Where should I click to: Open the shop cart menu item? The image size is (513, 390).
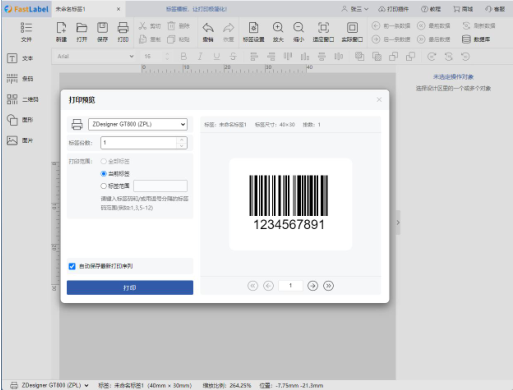(x=463, y=9)
